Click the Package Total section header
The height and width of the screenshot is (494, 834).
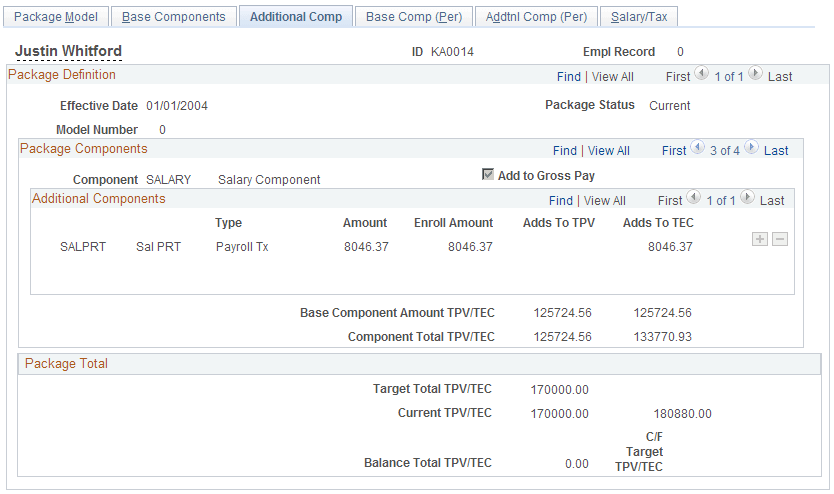click(x=420, y=364)
